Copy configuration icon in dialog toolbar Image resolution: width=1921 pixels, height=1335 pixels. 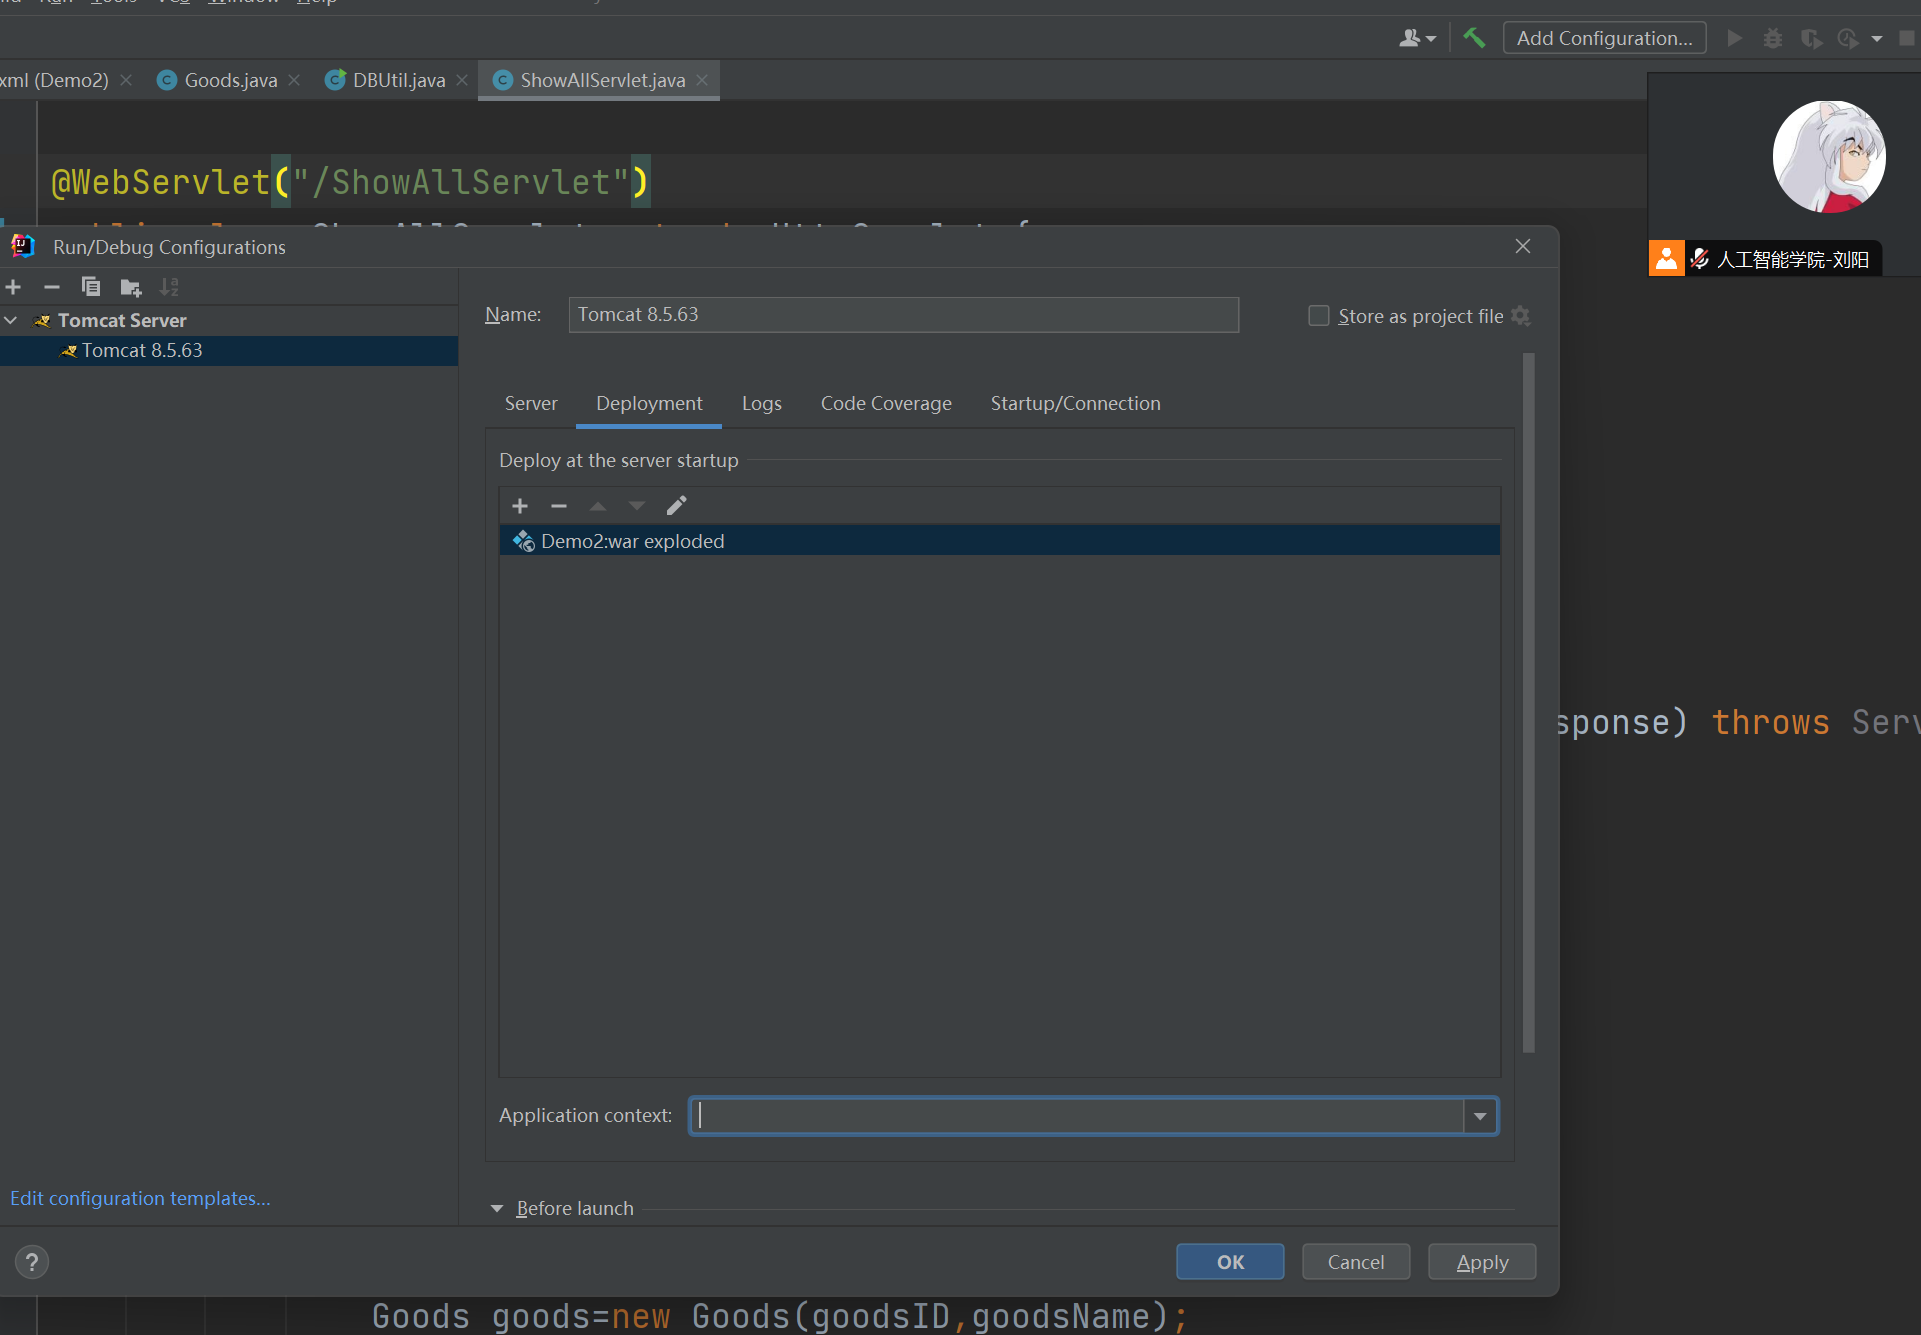[x=91, y=288]
